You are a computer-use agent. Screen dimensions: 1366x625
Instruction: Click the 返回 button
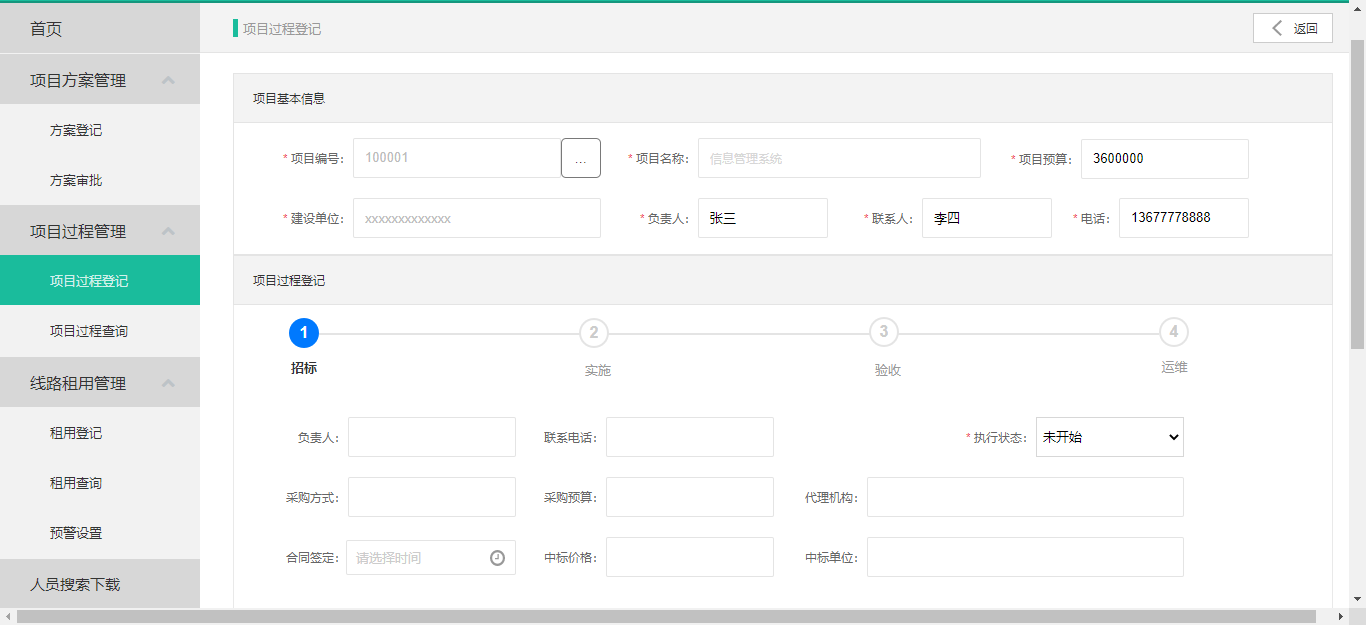(x=1293, y=28)
